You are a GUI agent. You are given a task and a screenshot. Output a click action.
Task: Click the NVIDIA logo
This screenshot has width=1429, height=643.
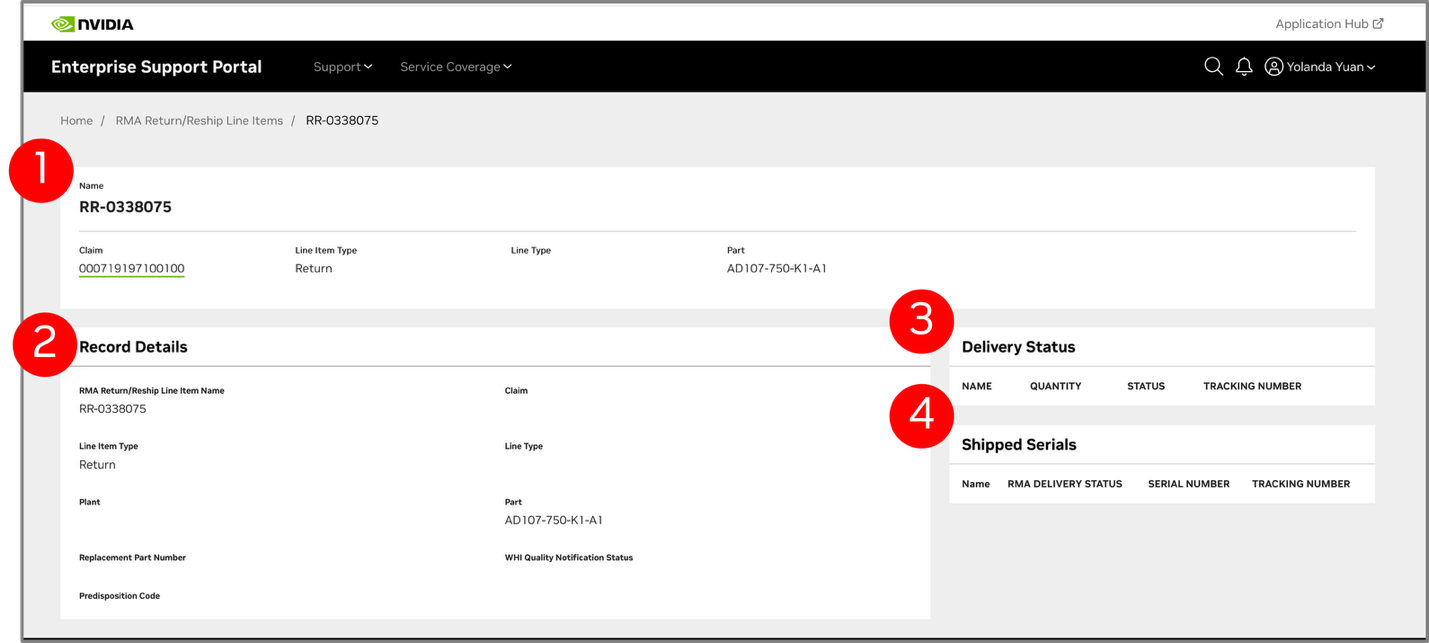(92, 24)
